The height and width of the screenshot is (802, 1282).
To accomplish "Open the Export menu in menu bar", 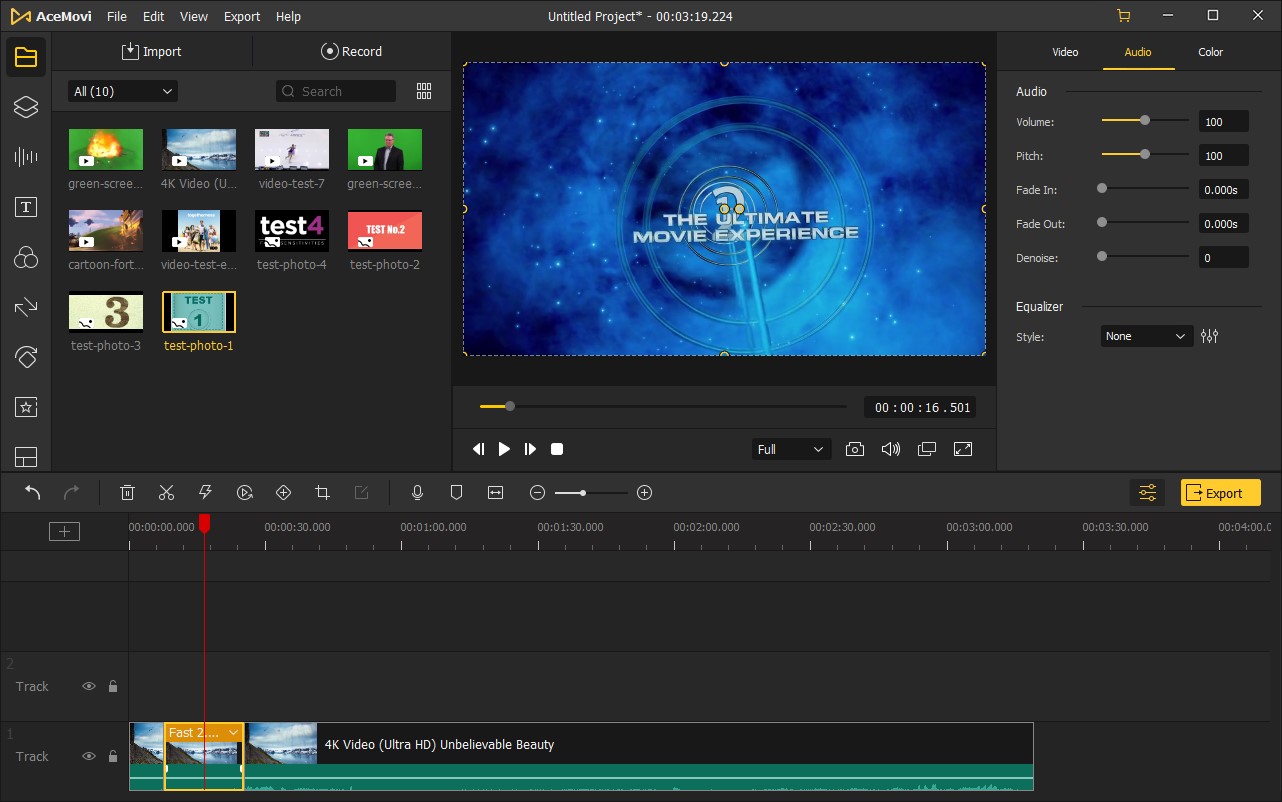I will pyautogui.click(x=241, y=17).
